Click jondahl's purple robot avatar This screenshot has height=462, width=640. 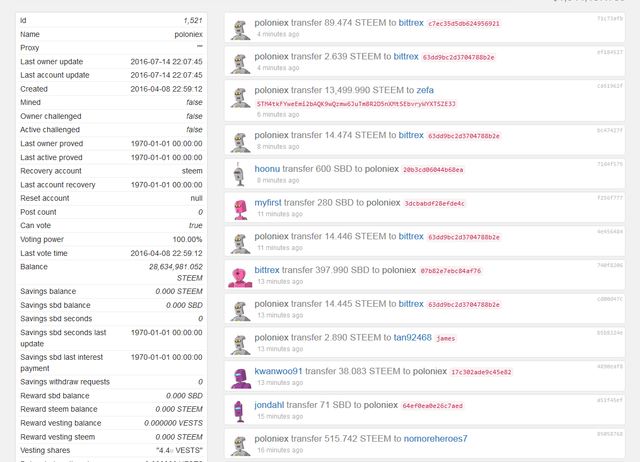pos(239,411)
